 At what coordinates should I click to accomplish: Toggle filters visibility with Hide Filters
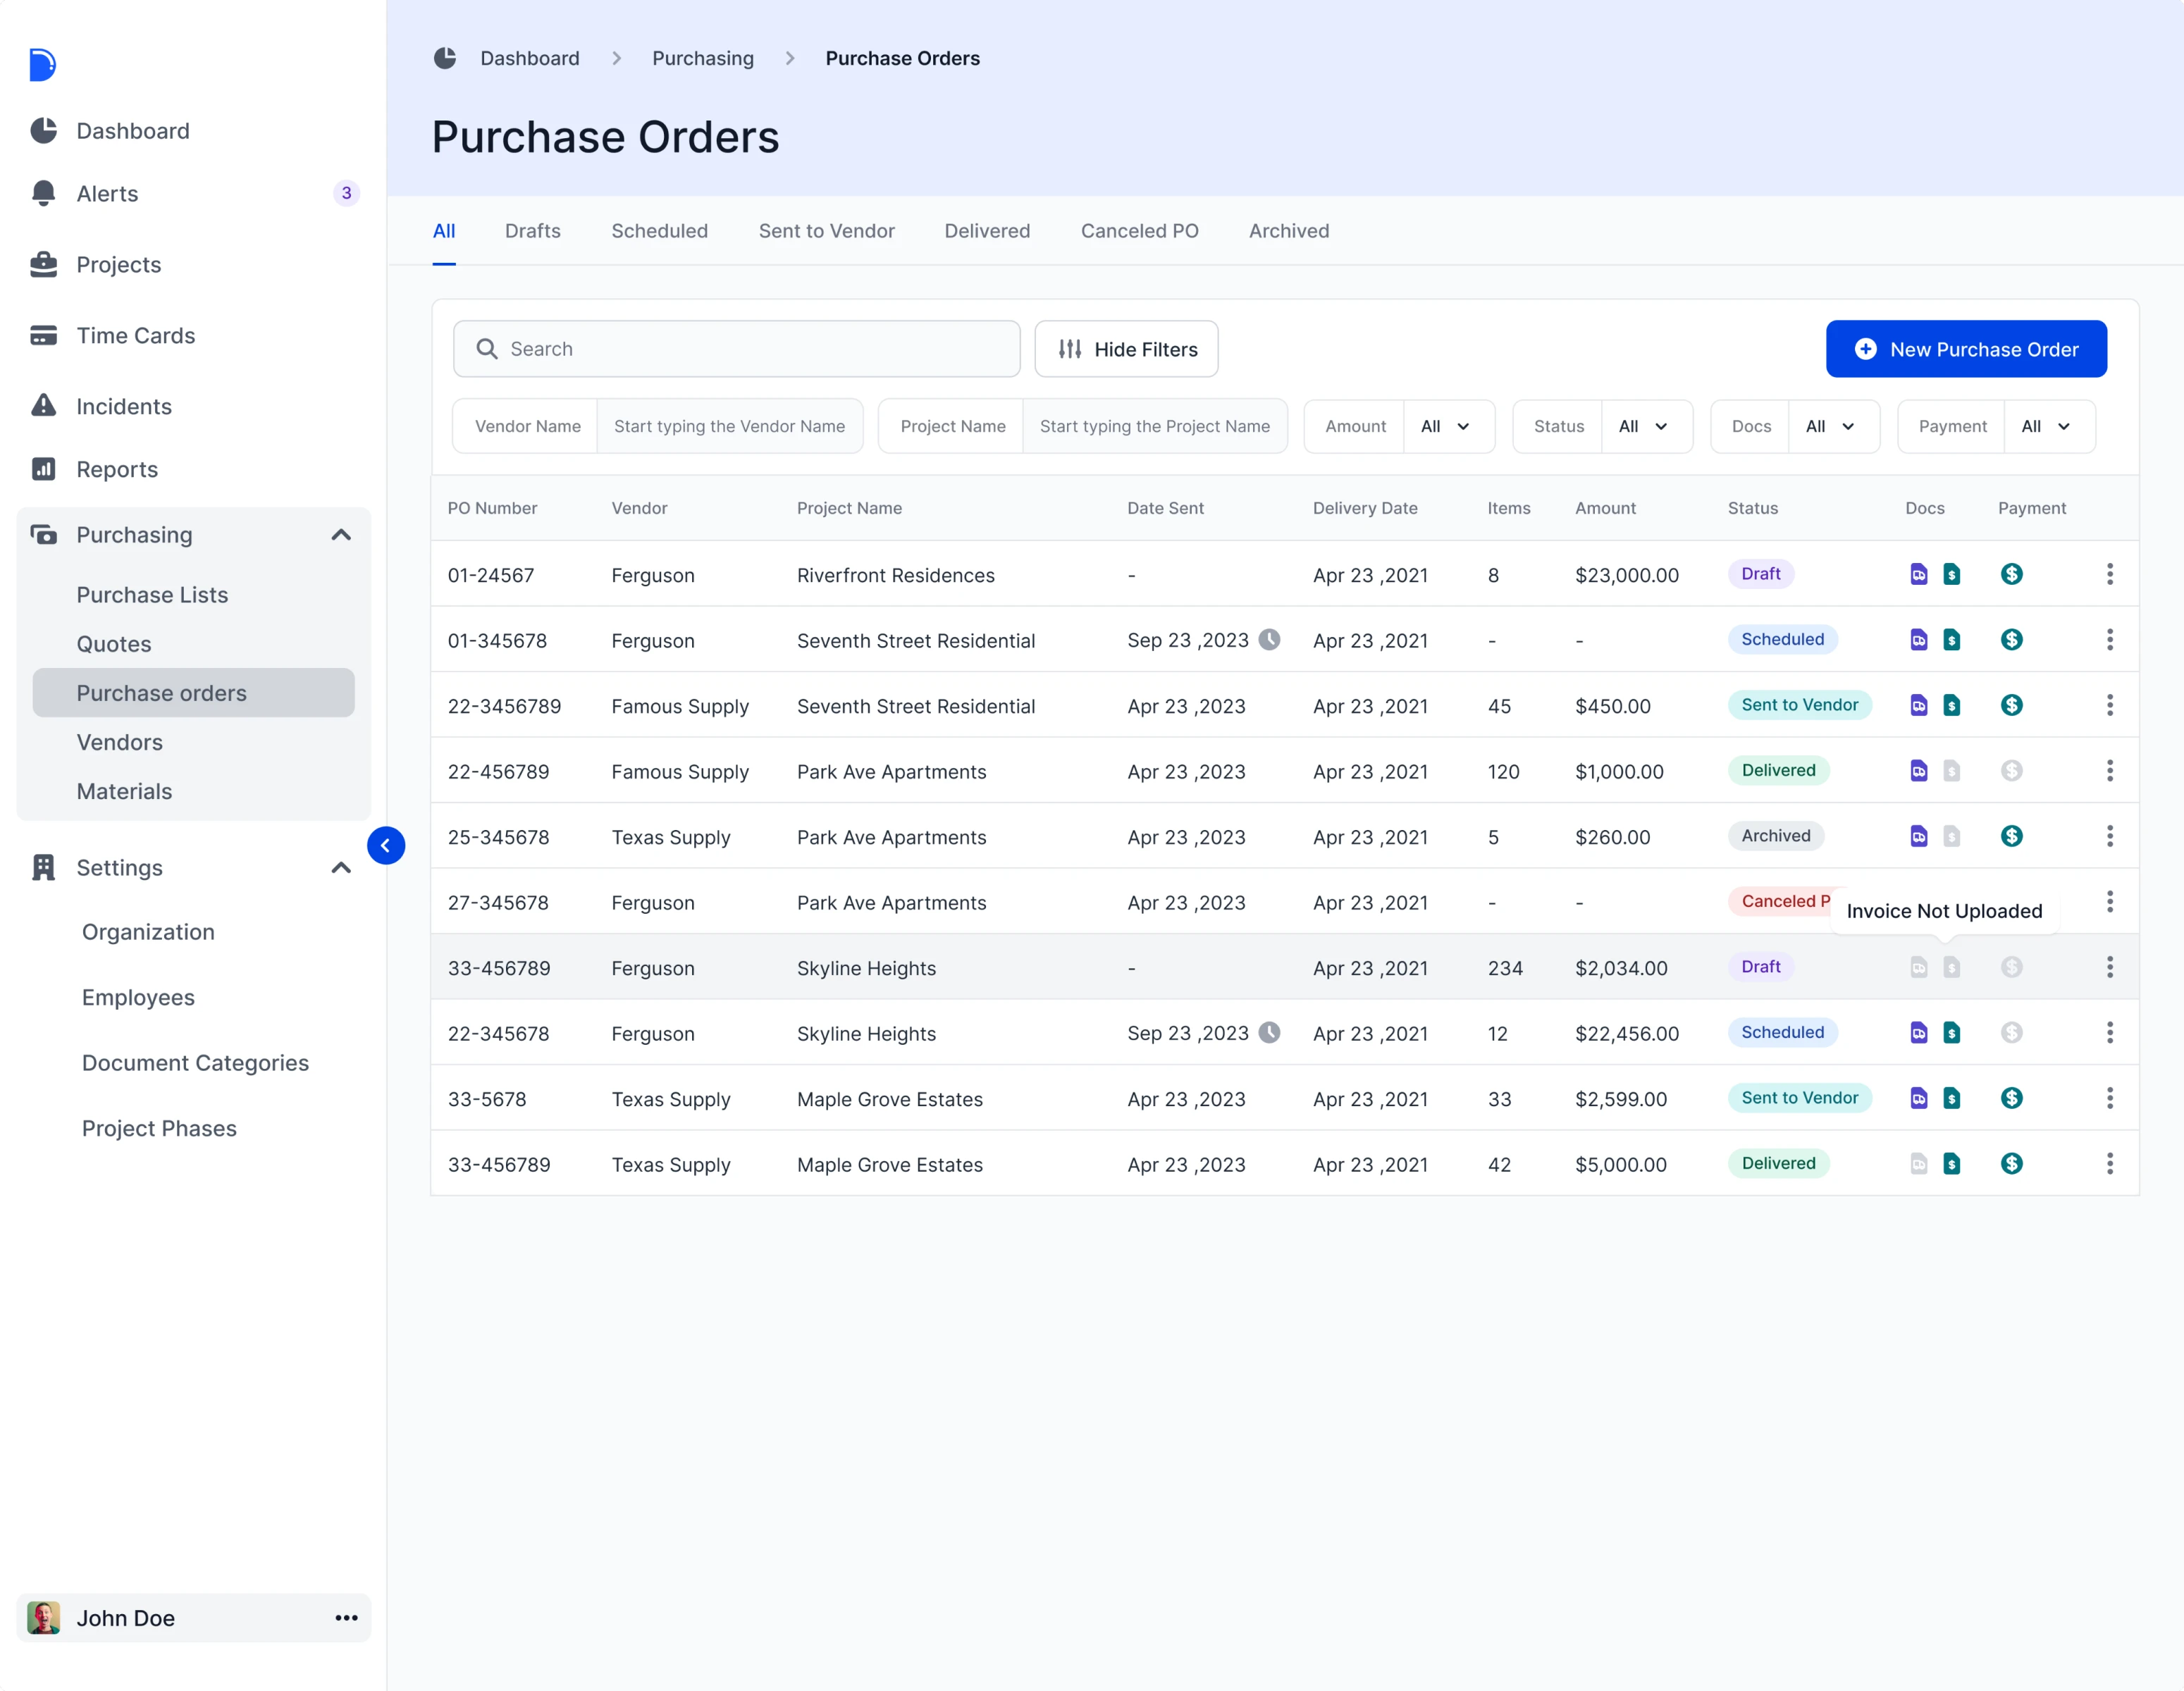[1126, 349]
